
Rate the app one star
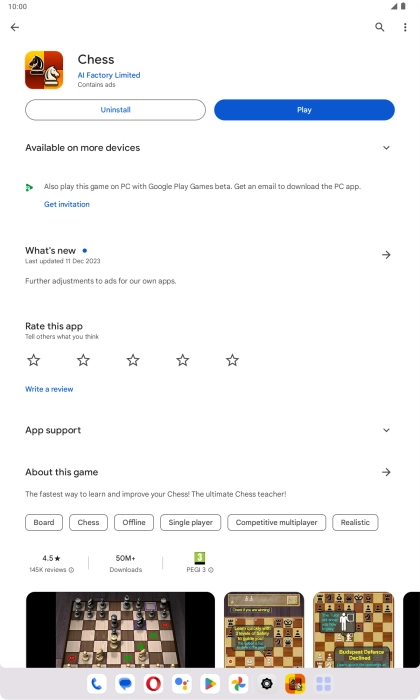pos(34,360)
